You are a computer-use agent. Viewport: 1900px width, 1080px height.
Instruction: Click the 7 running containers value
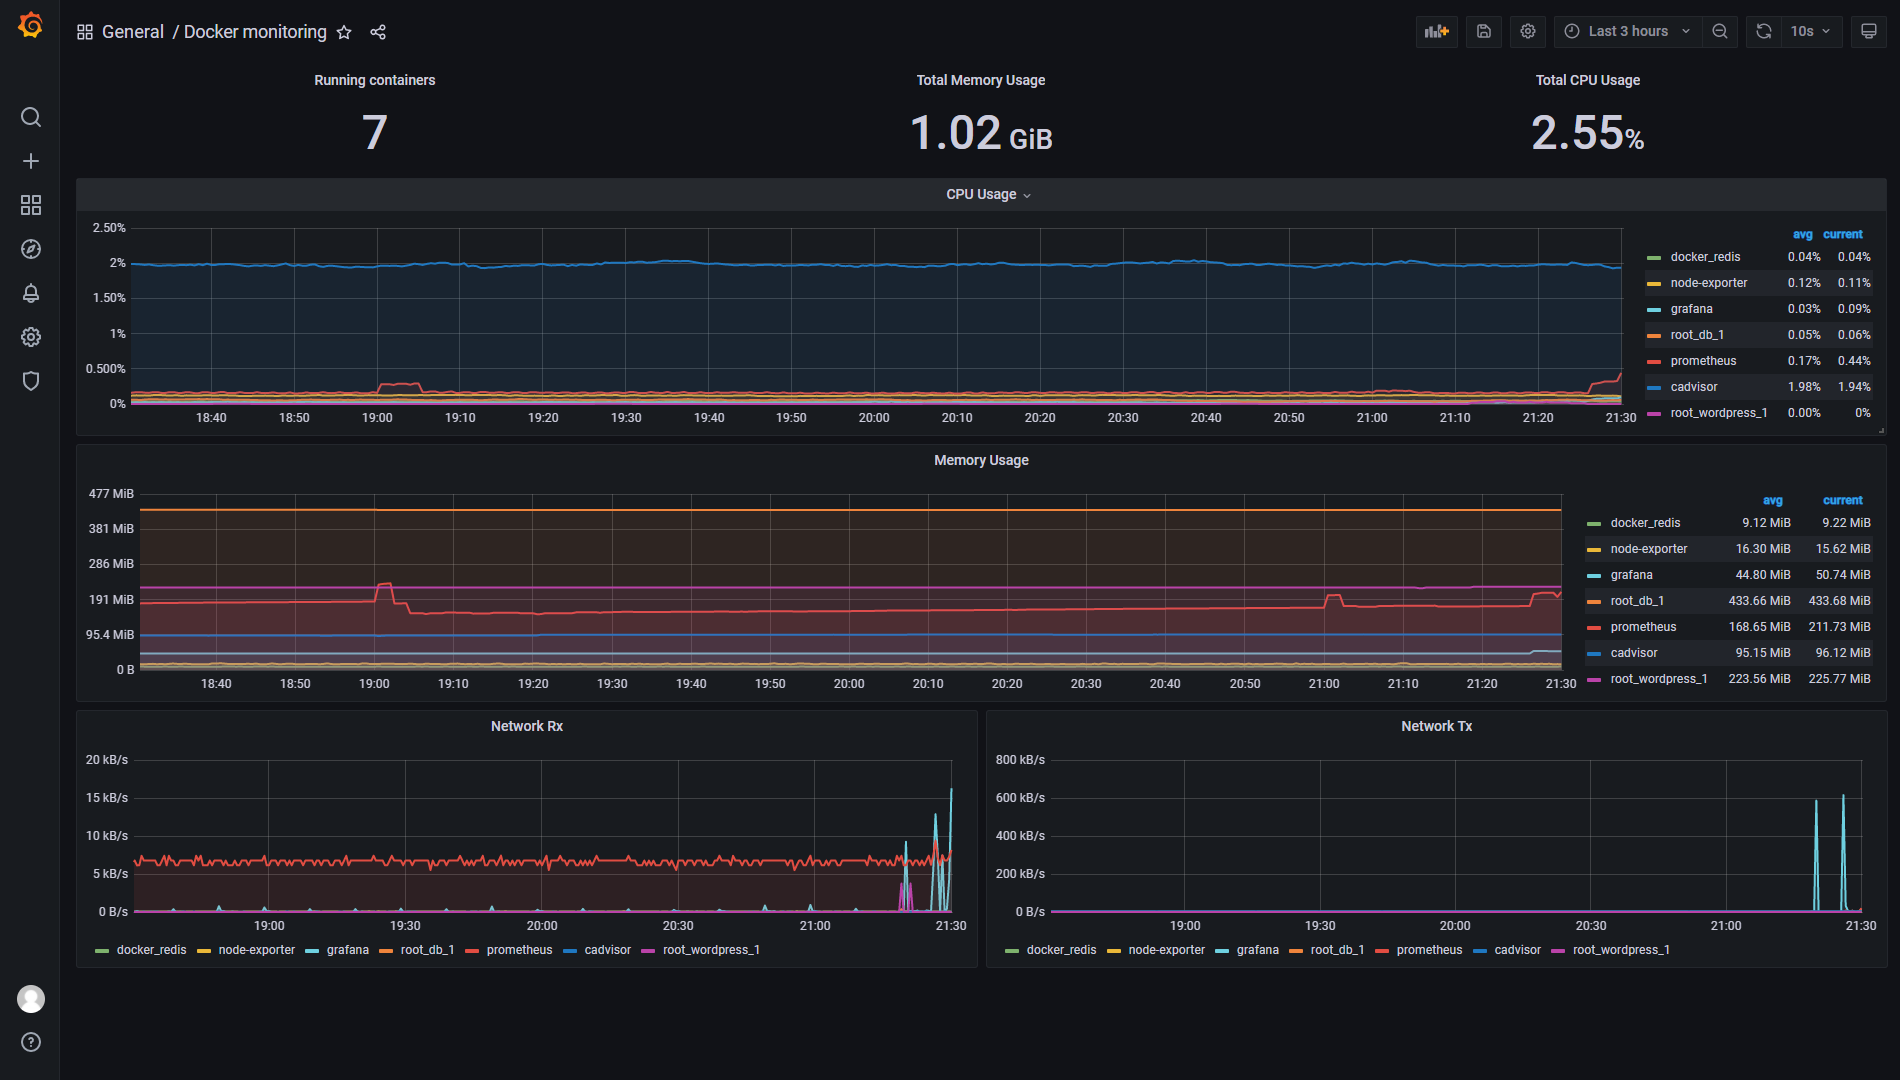coord(375,133)
